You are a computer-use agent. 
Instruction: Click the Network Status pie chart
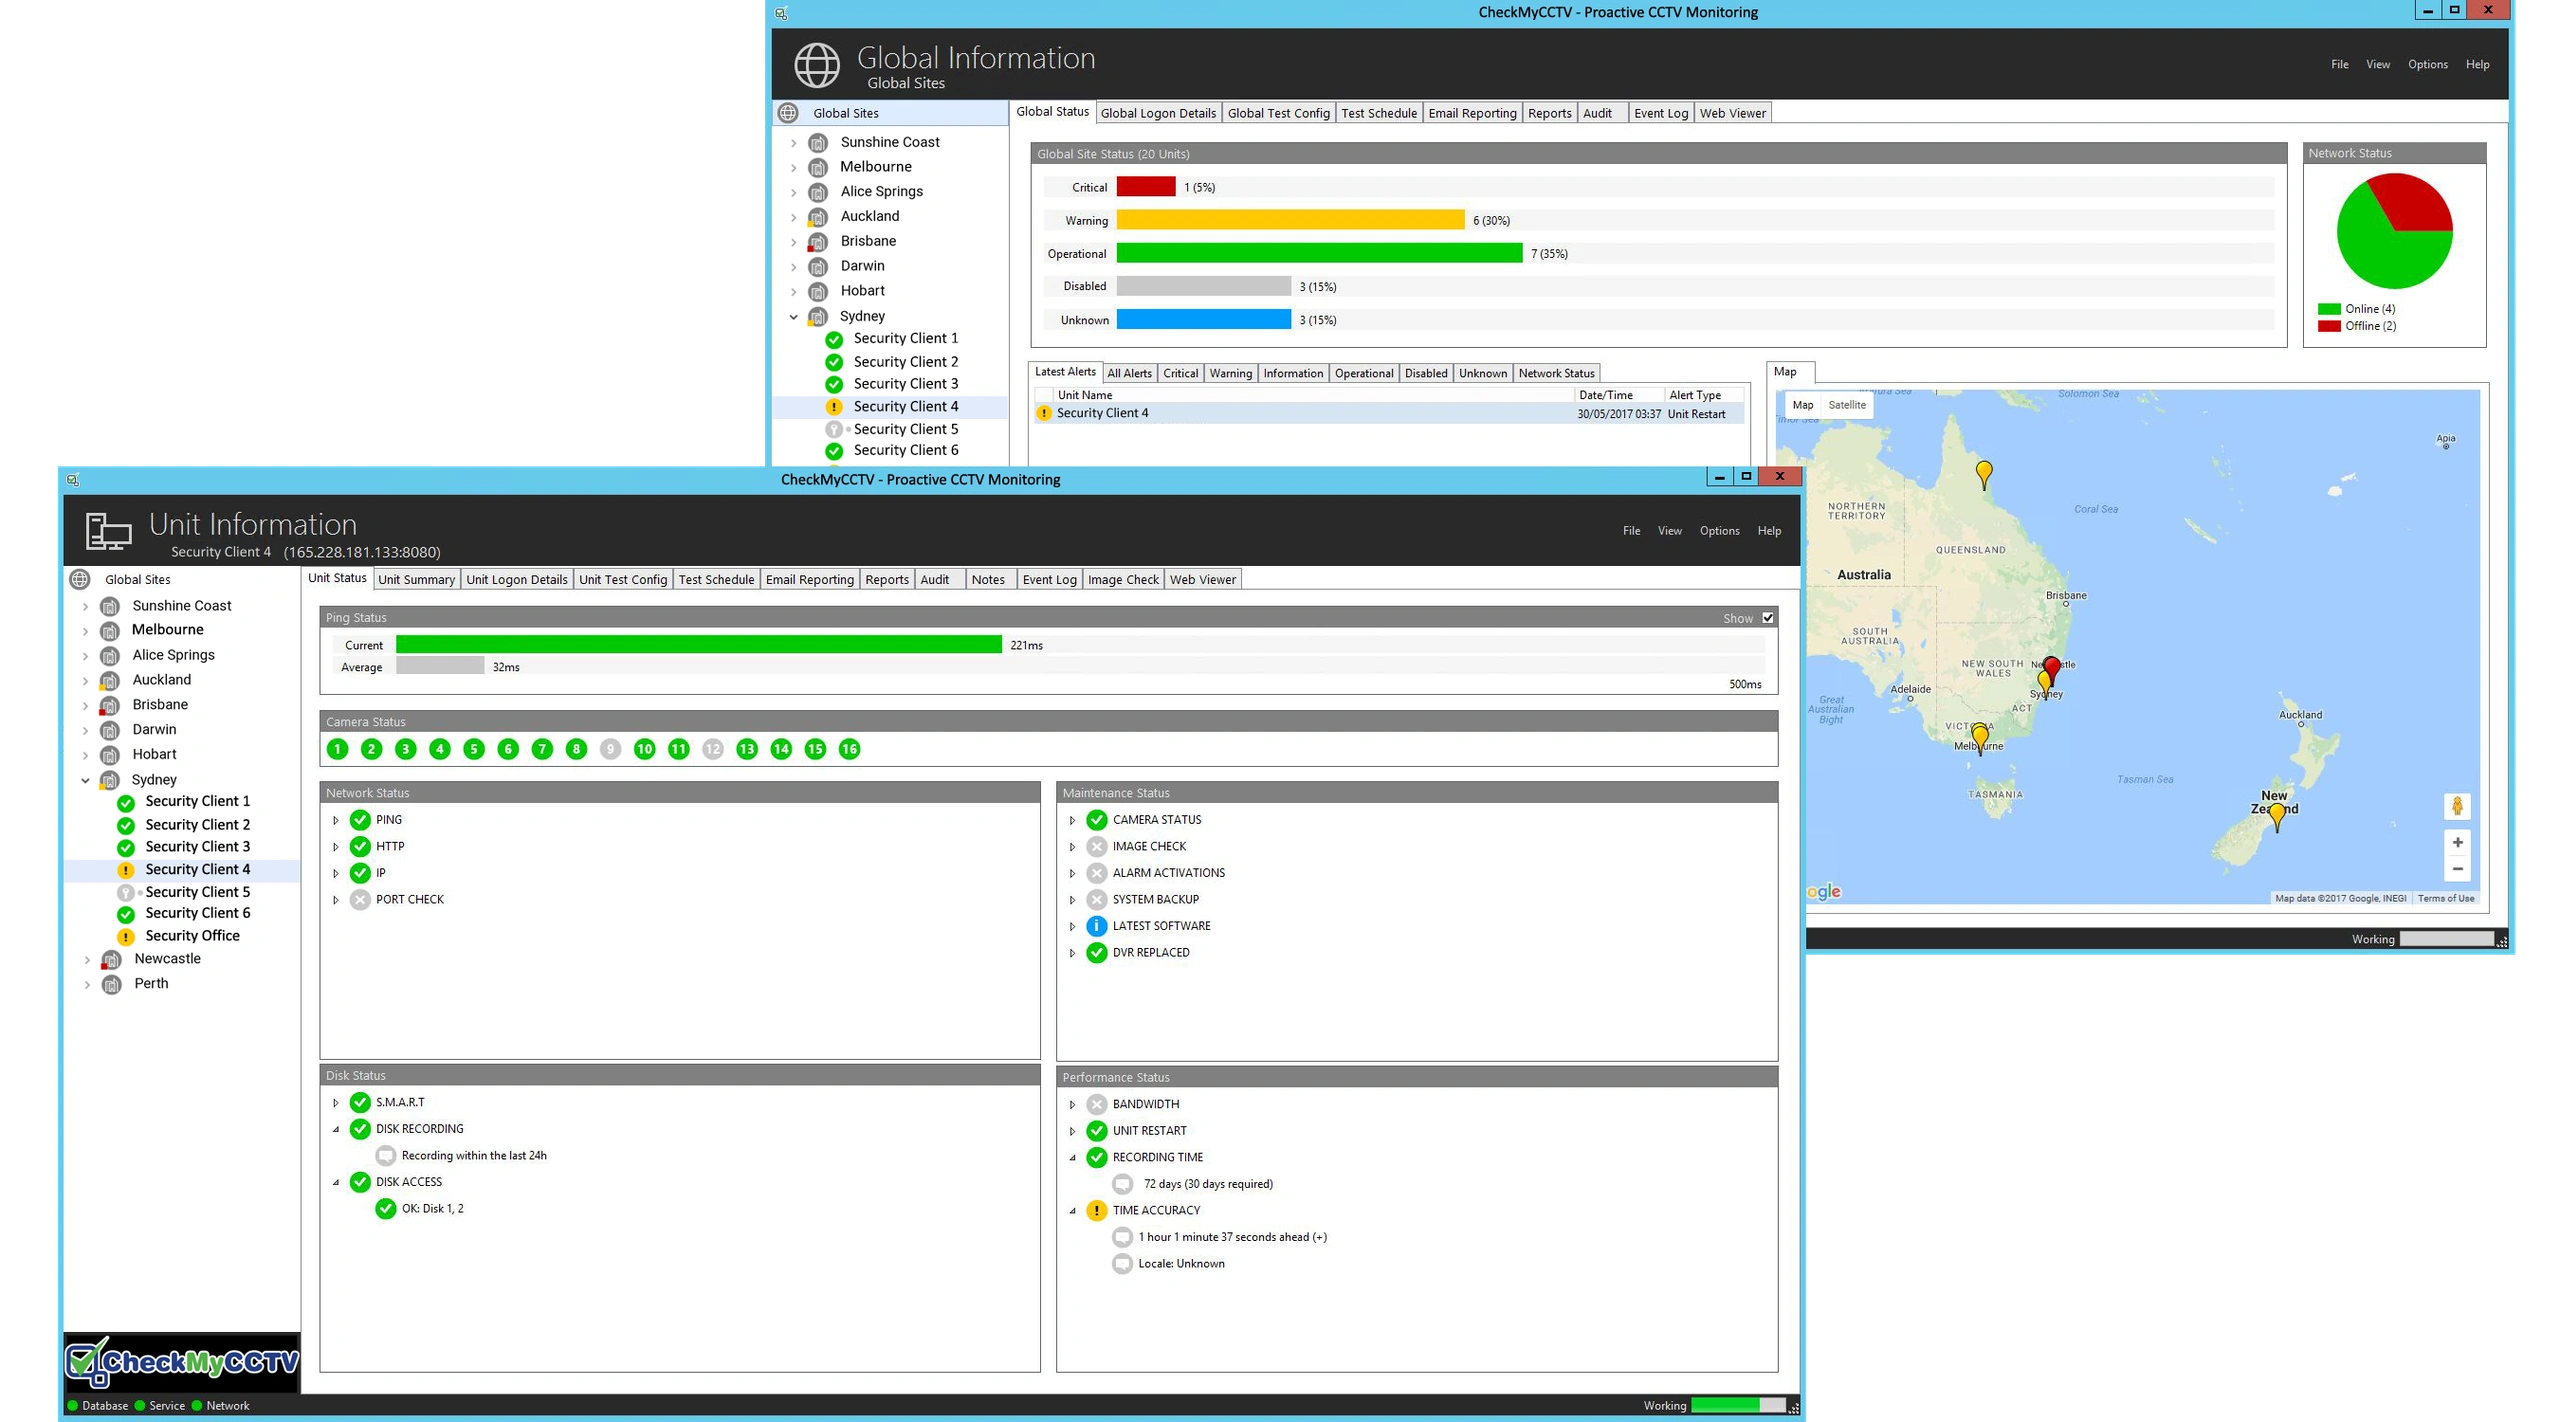pyautogui.click(x=2394, y=231)
